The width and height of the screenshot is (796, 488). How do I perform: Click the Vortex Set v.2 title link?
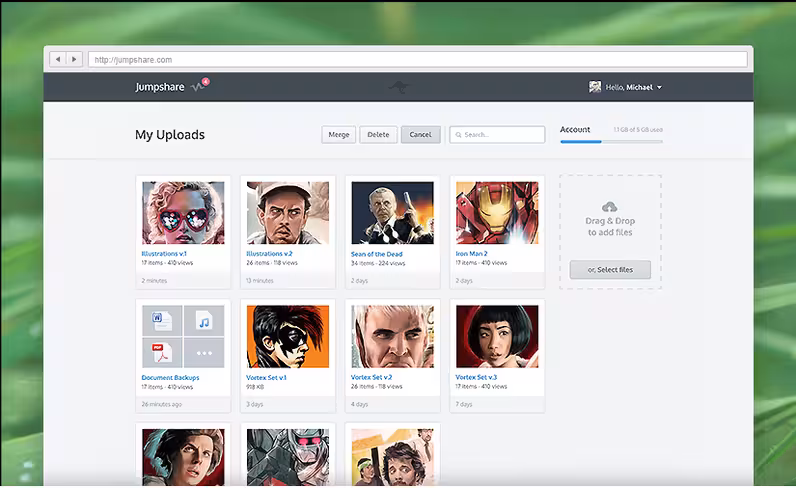372,377
